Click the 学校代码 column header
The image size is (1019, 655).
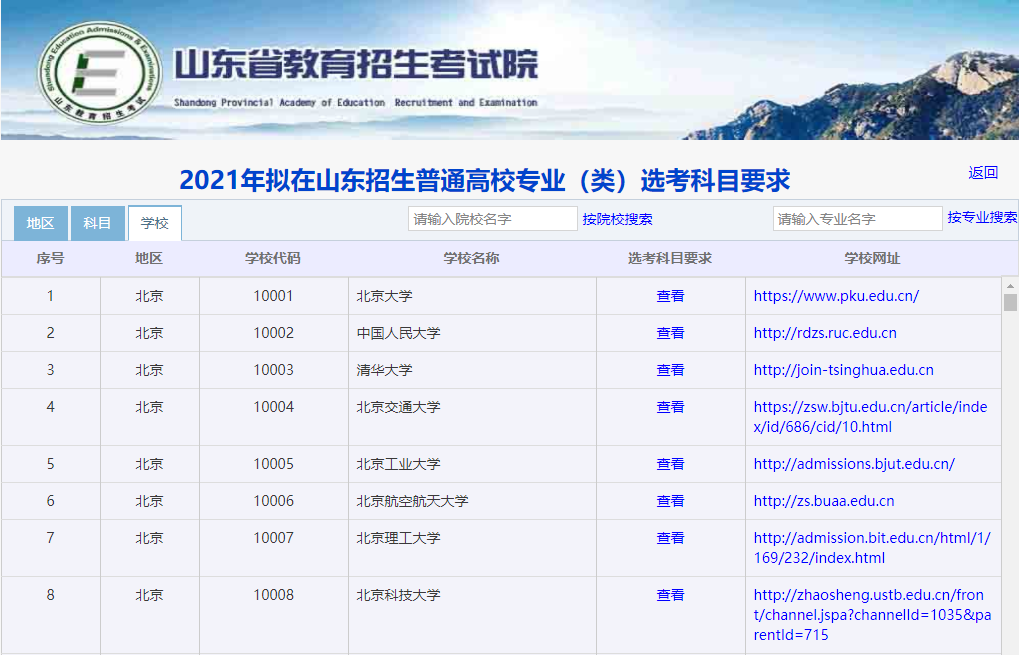point(273,259)
